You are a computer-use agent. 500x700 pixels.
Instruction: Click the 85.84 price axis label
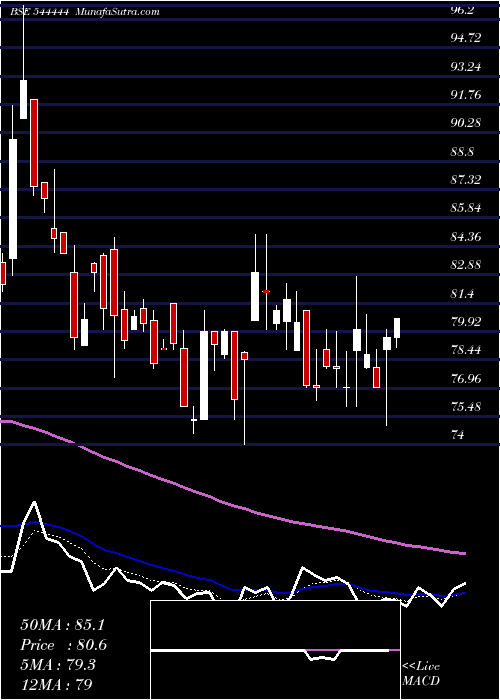coord(465,208)
